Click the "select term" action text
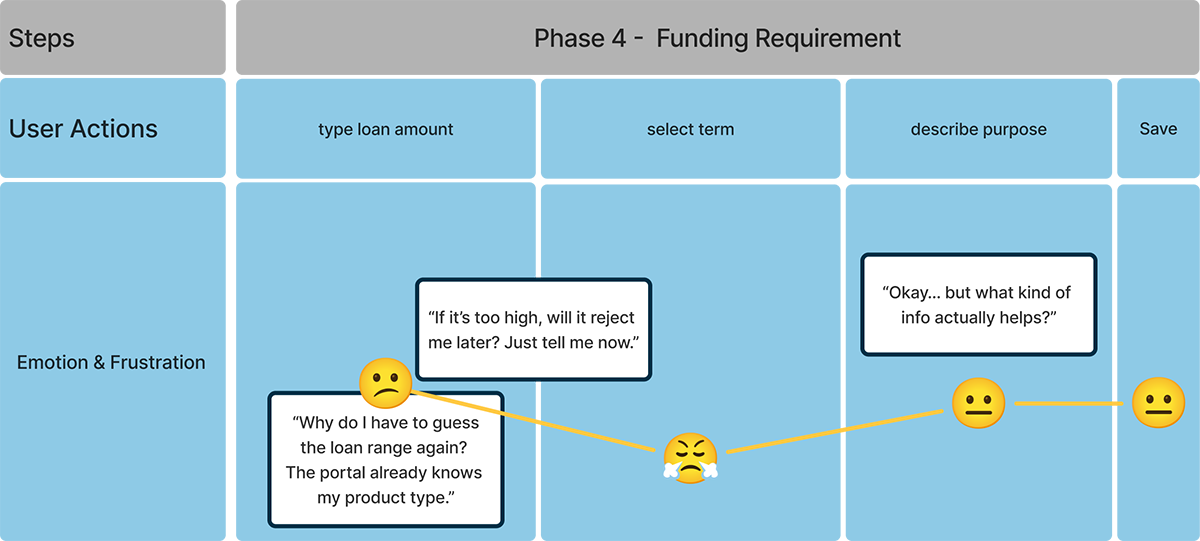Image resolution: width=1200 pixels, height=541 pixels. point(690,130)
